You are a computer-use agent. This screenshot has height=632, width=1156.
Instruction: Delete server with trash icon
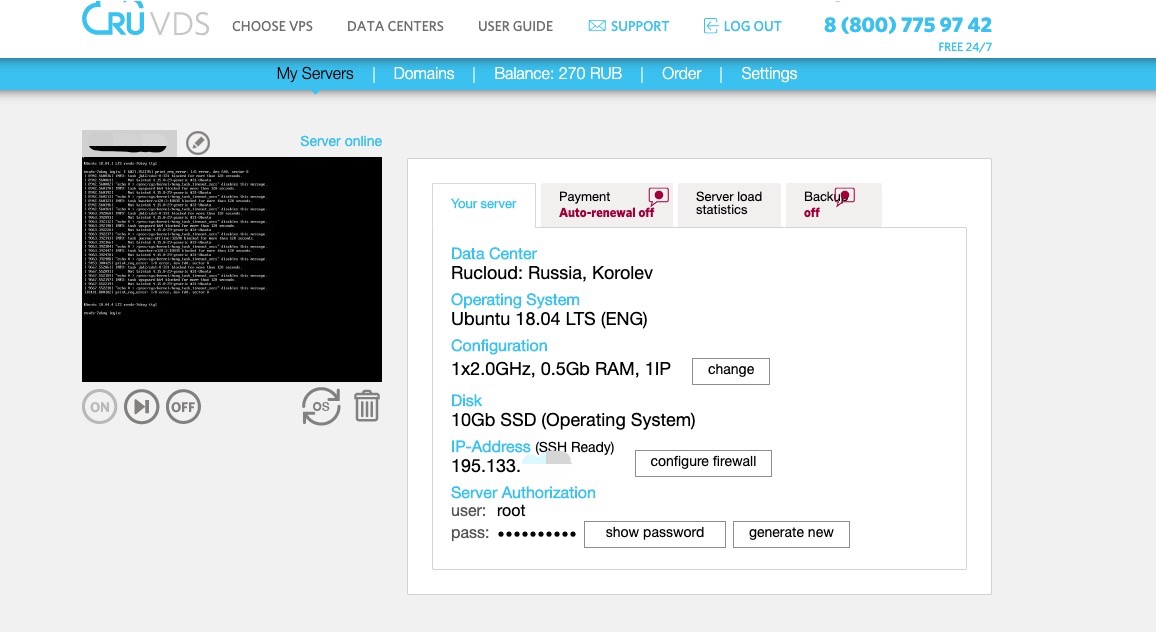pyautogui.click(x=366, y=406)
